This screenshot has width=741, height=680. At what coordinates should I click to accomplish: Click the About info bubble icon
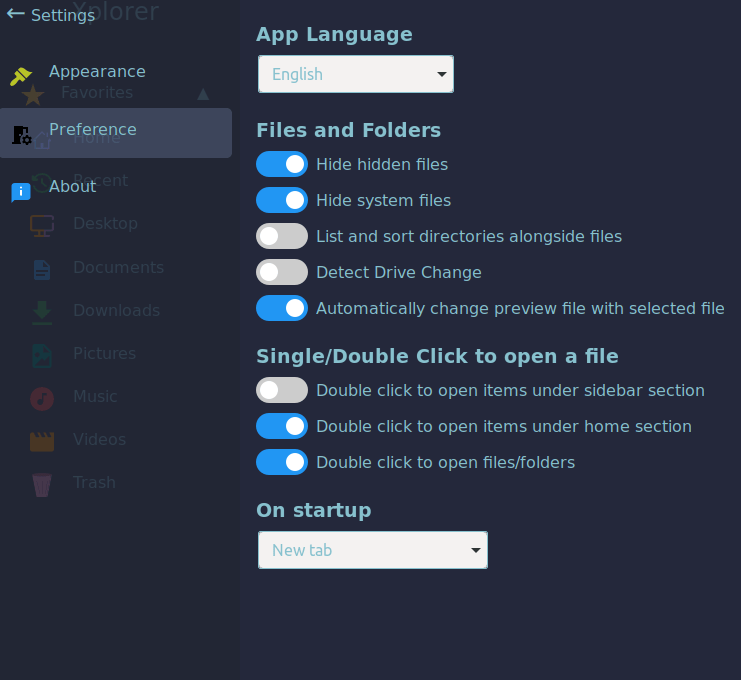point(21,192)
